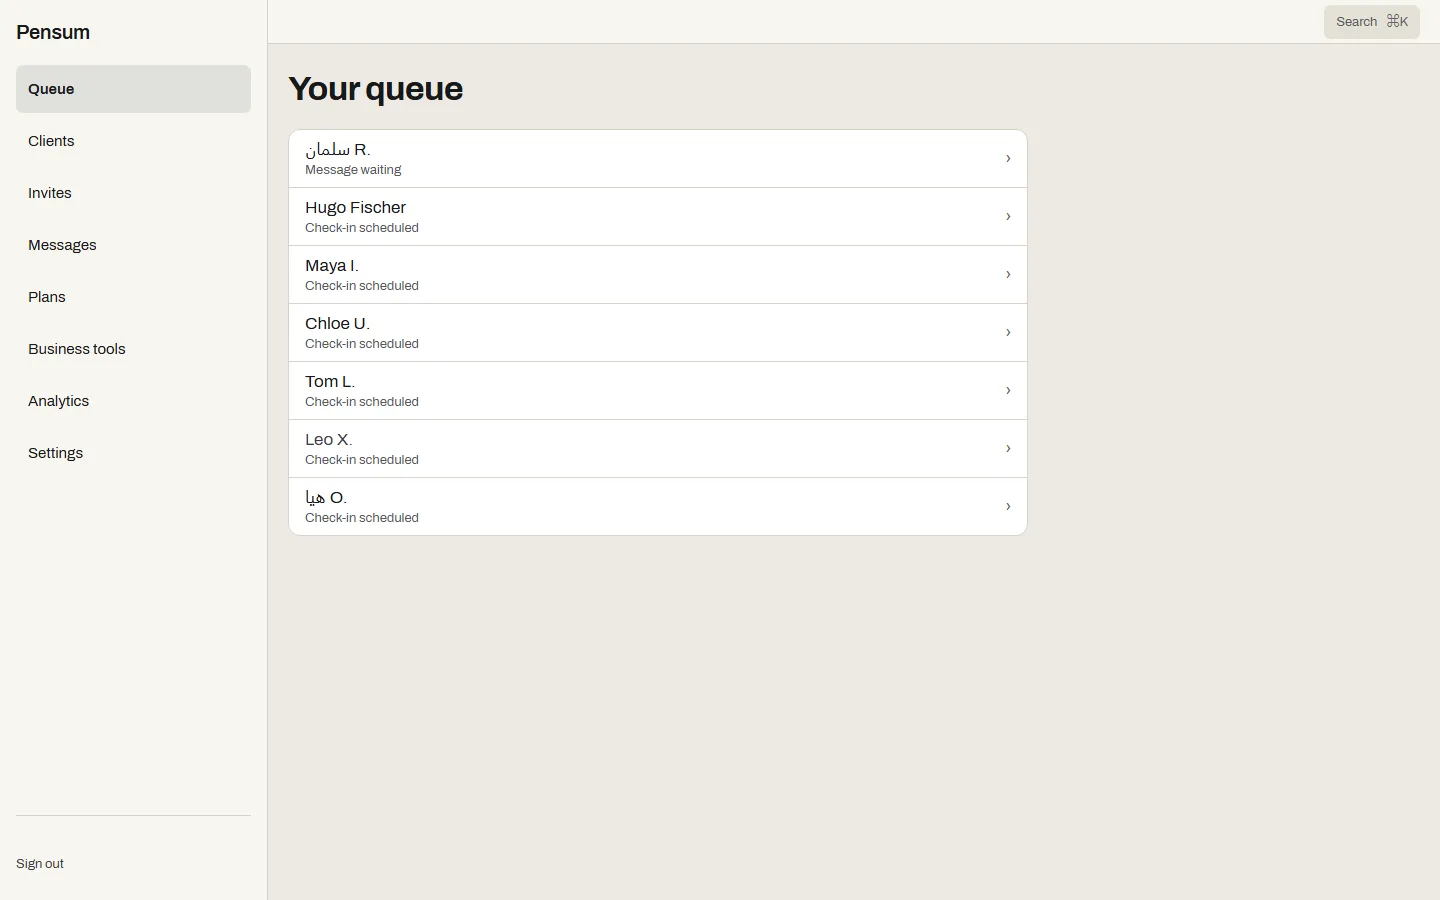The image size is (1440, 900).
Task: Select Tom L. name in queue
Action: (330, 382)
